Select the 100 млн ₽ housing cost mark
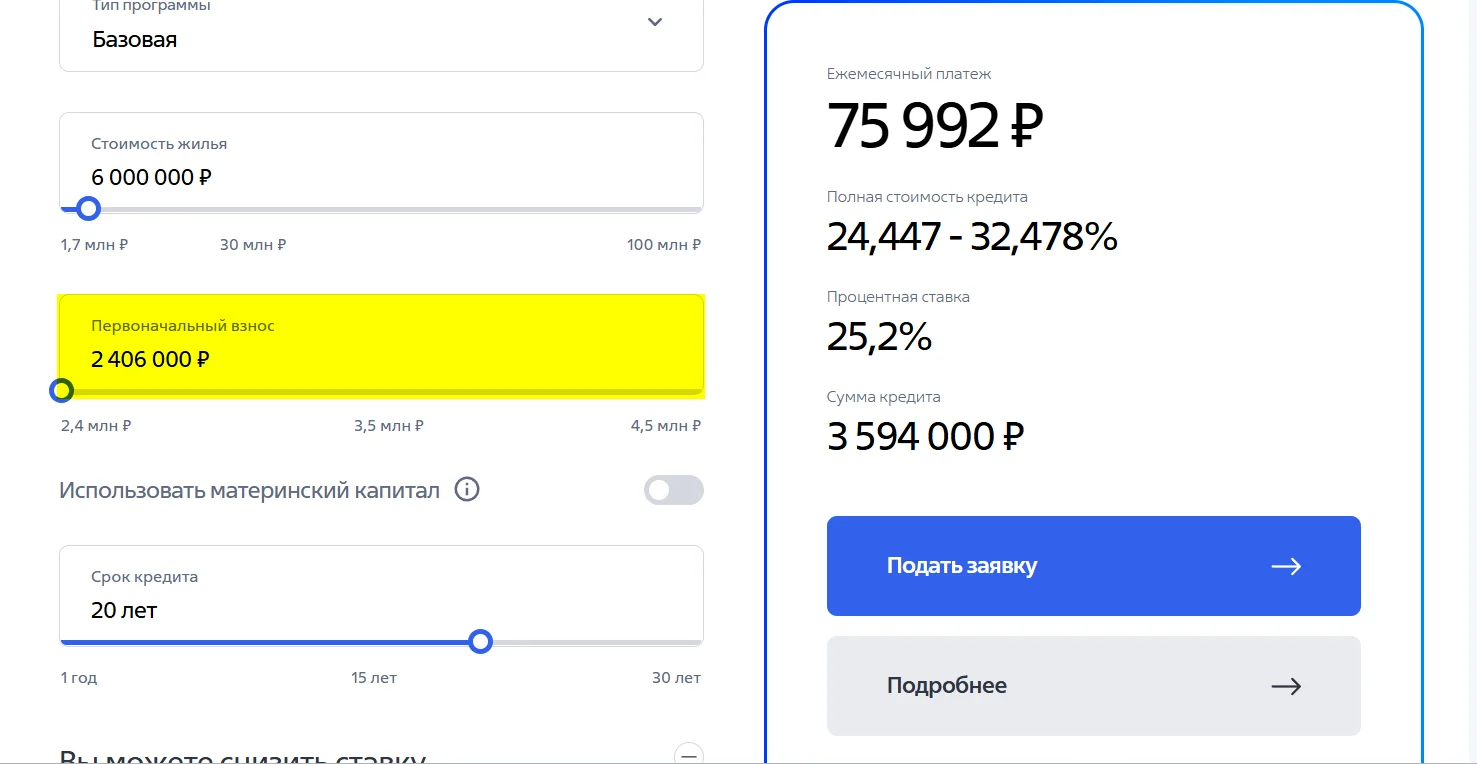 664,245
